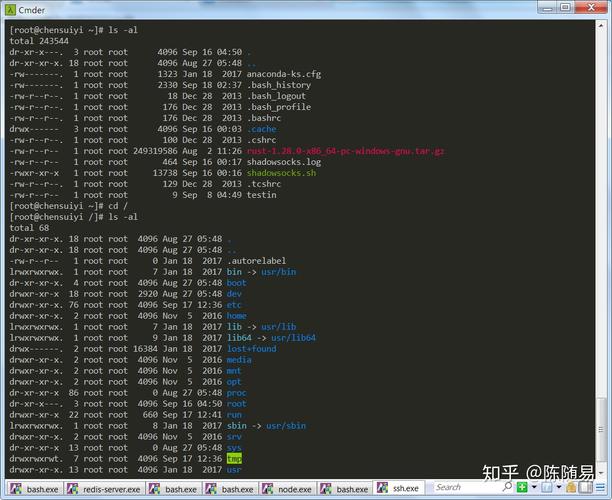Click the vertical scrollbar thumb
Image resolution: width=612 pixels, height=500 pixels.
tap(601, 429)
